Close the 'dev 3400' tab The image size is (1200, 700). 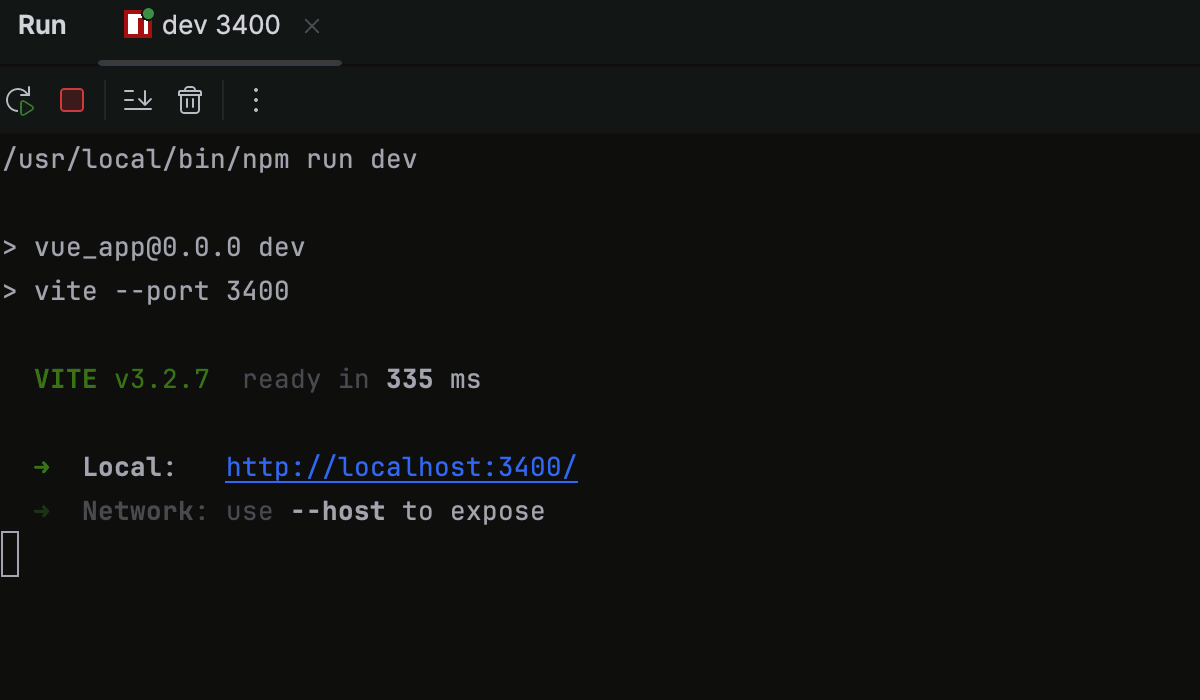tap(311, 26)
